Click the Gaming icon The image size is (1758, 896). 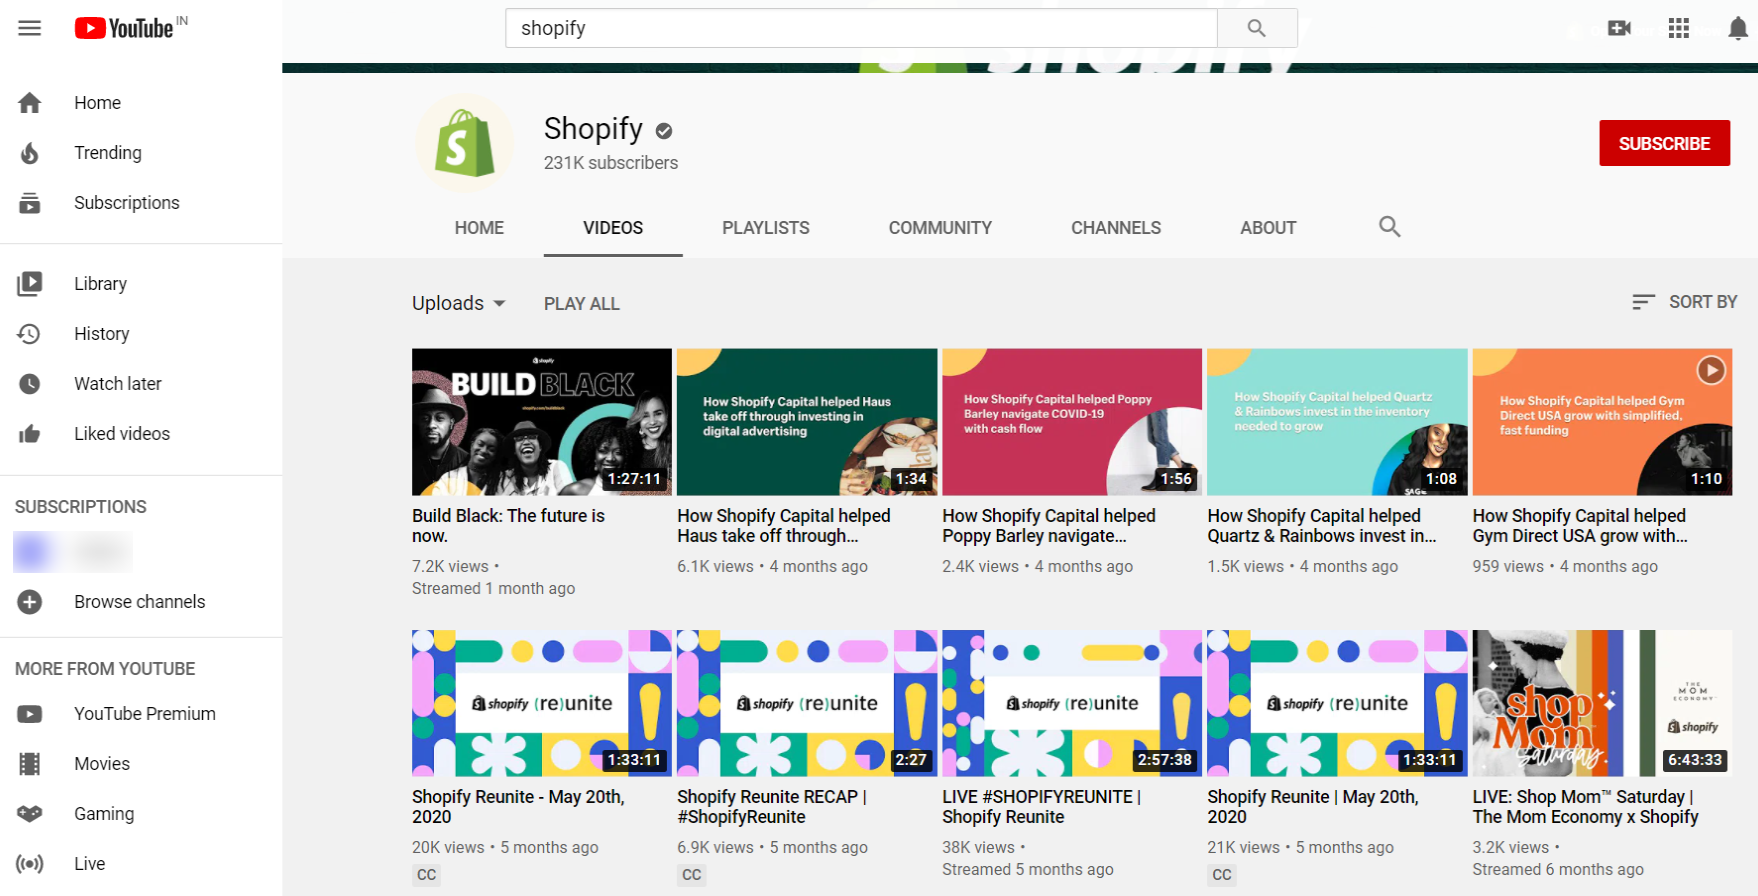(x=30, y=814)
